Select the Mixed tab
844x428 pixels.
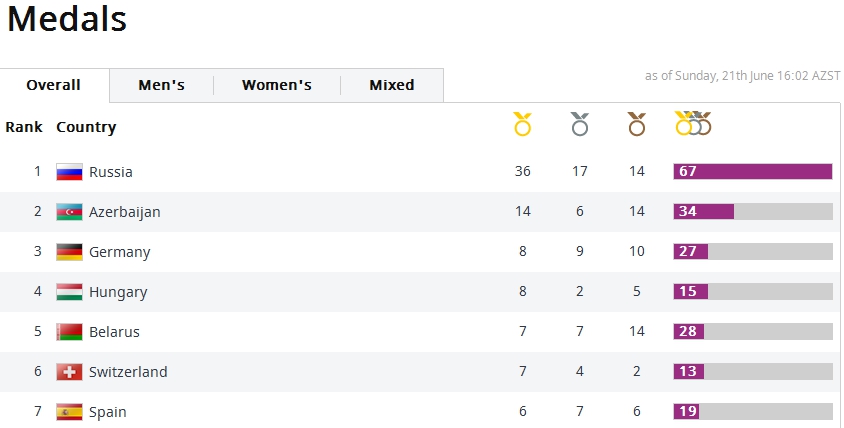[x=391, y=85]
